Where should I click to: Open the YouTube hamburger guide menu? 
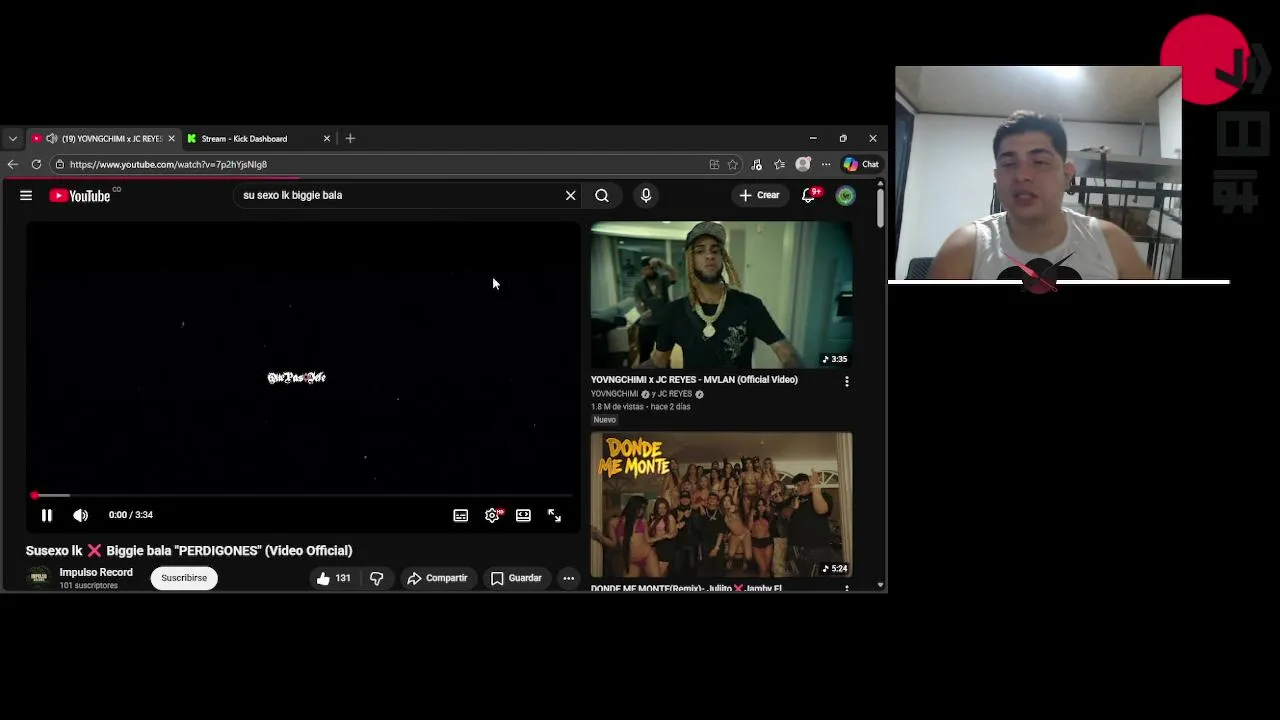click(26, 196)
